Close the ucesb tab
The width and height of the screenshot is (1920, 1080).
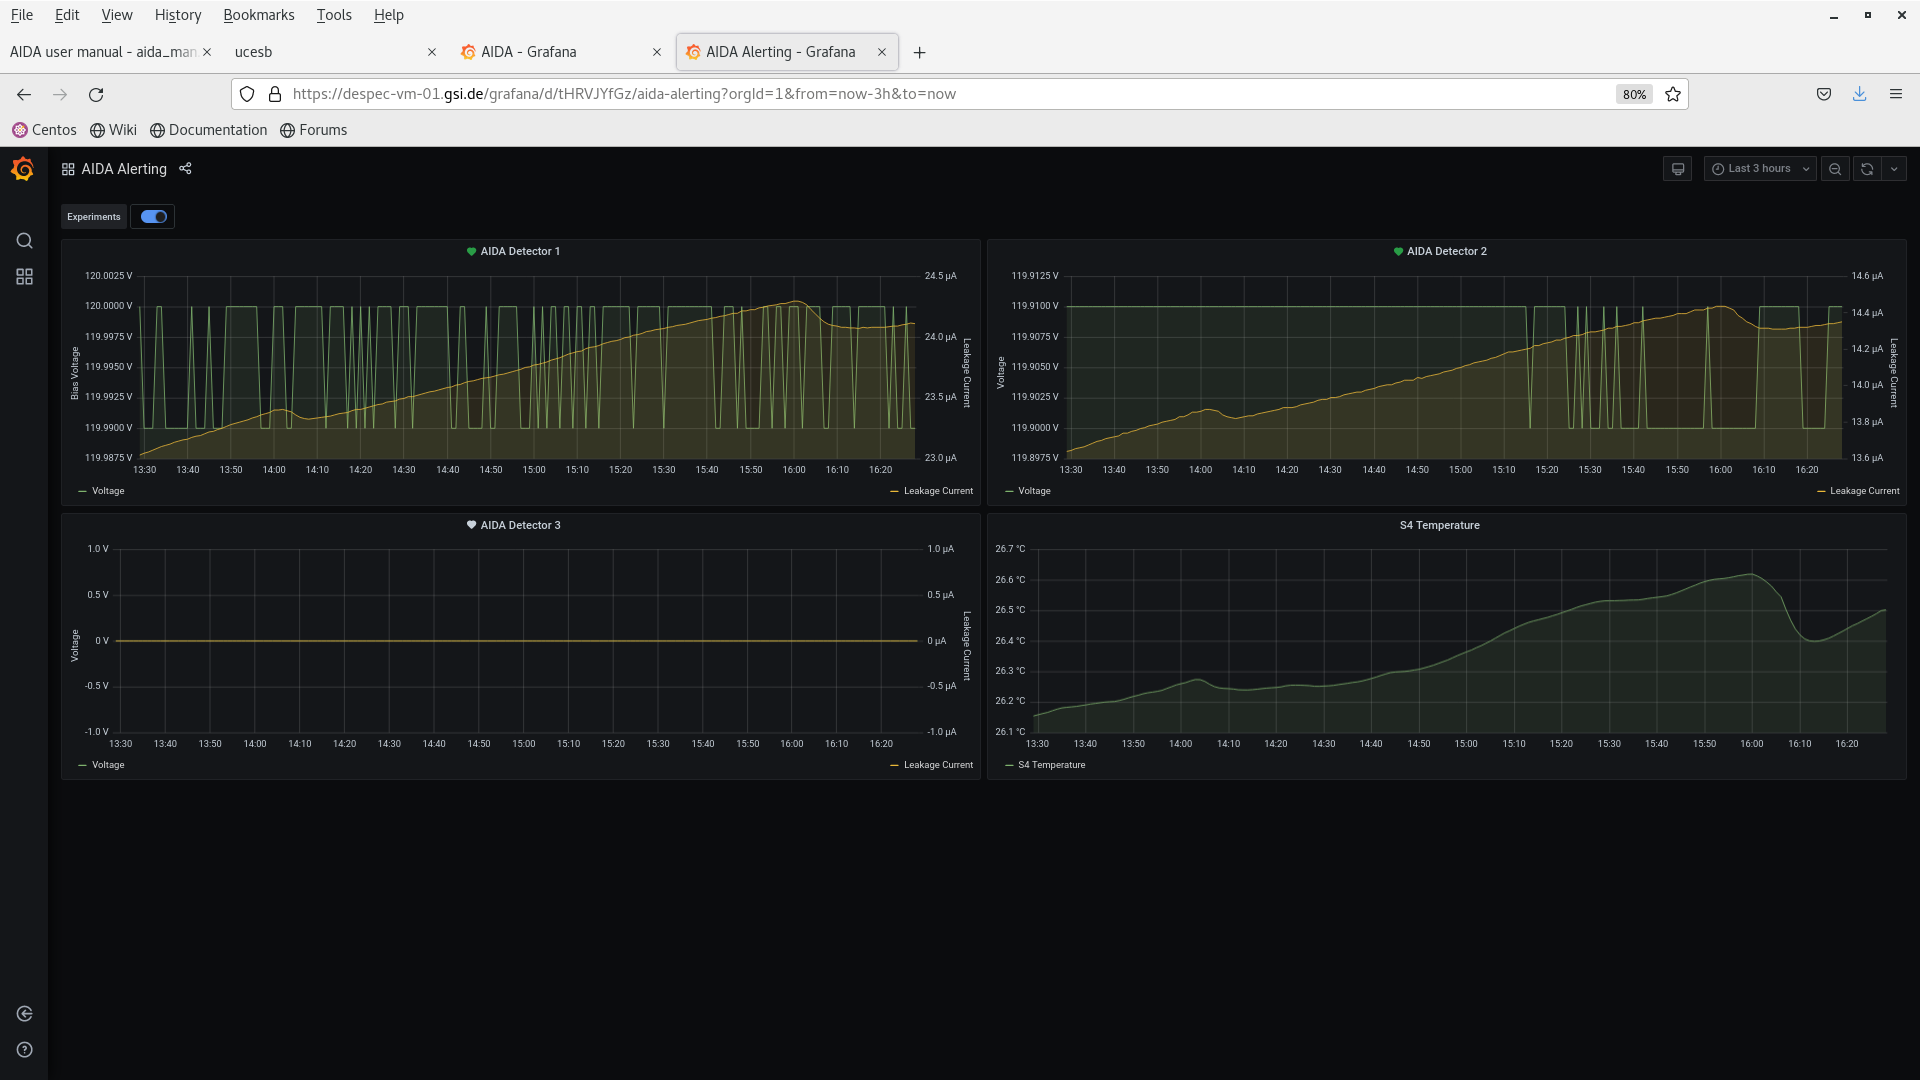[432, 52]
